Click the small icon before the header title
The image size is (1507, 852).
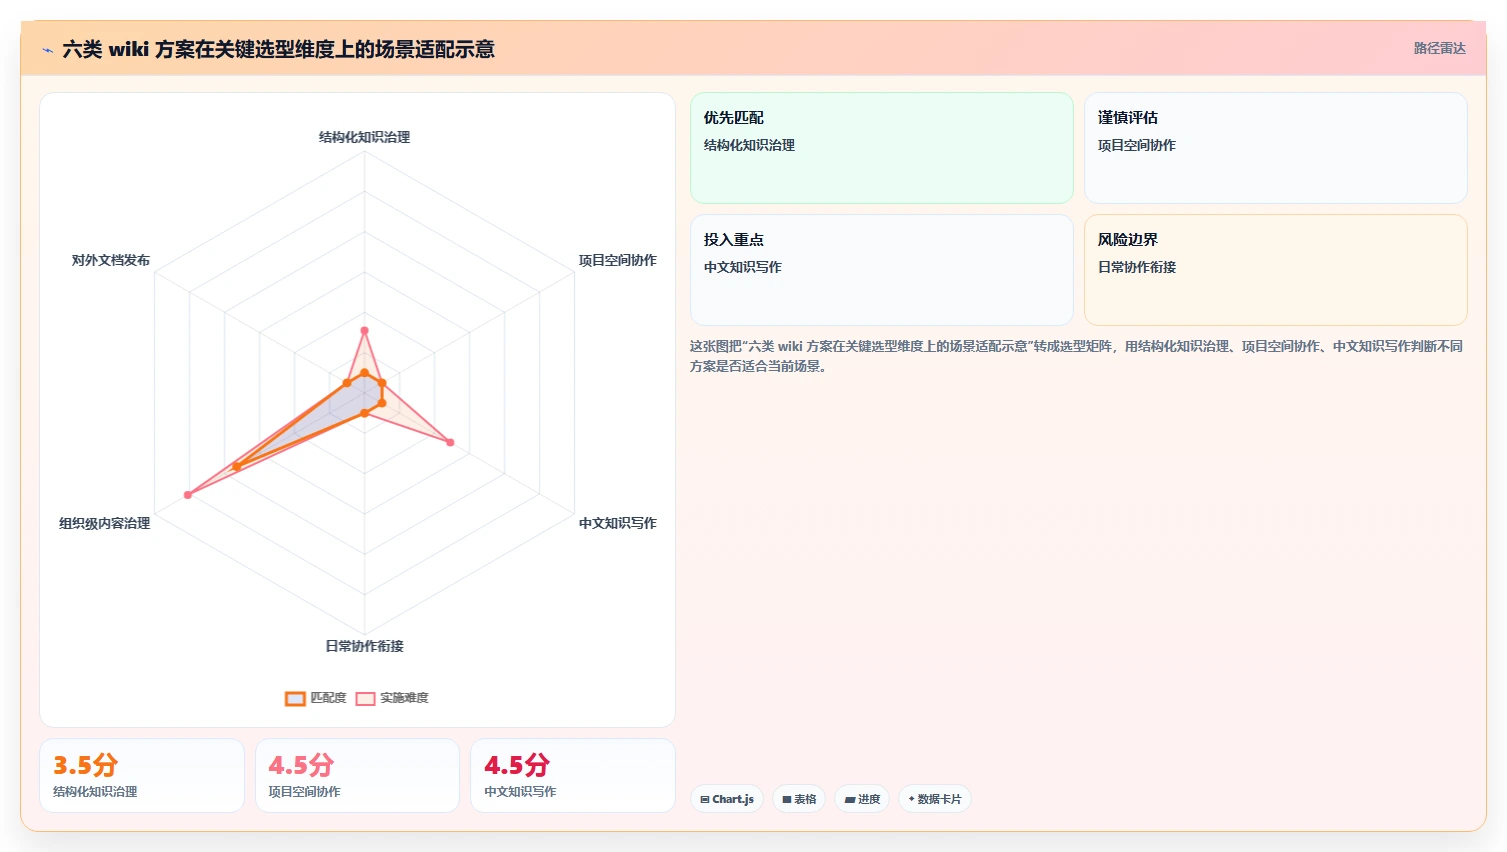coord(47,50)
